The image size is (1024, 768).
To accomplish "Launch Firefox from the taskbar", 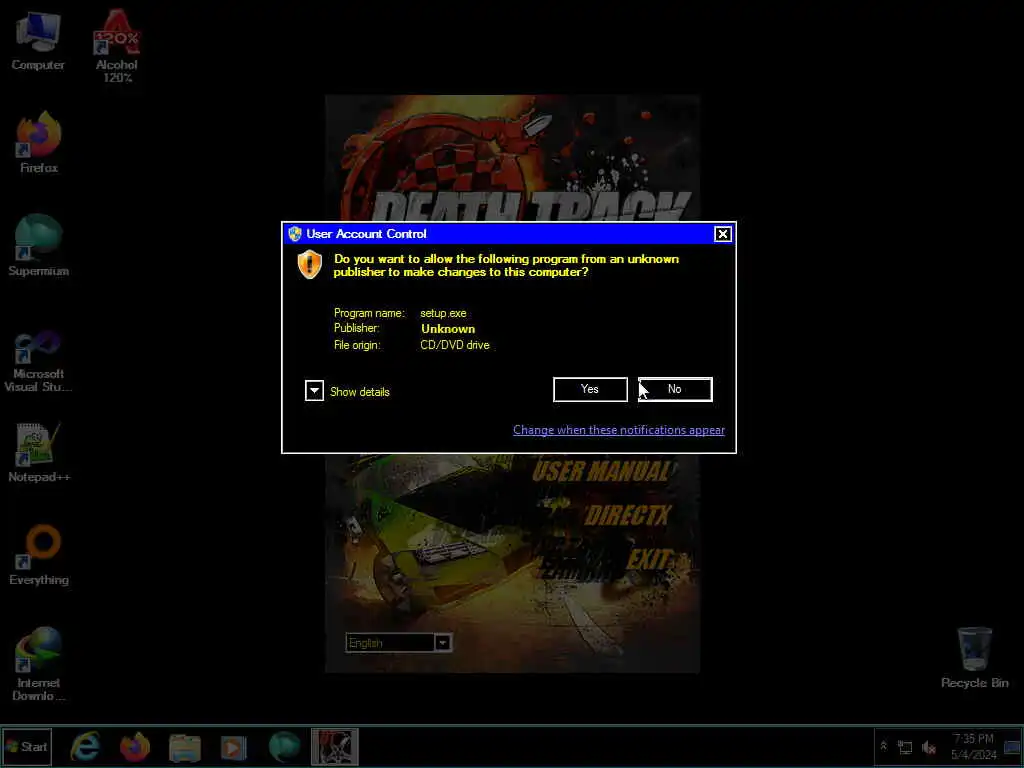I will tap(135, 746).
